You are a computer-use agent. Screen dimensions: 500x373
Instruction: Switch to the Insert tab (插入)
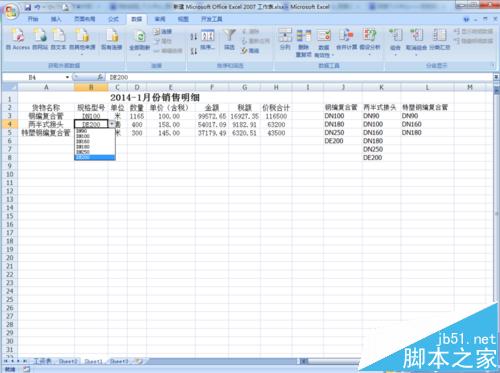click(x=56, y=19)
